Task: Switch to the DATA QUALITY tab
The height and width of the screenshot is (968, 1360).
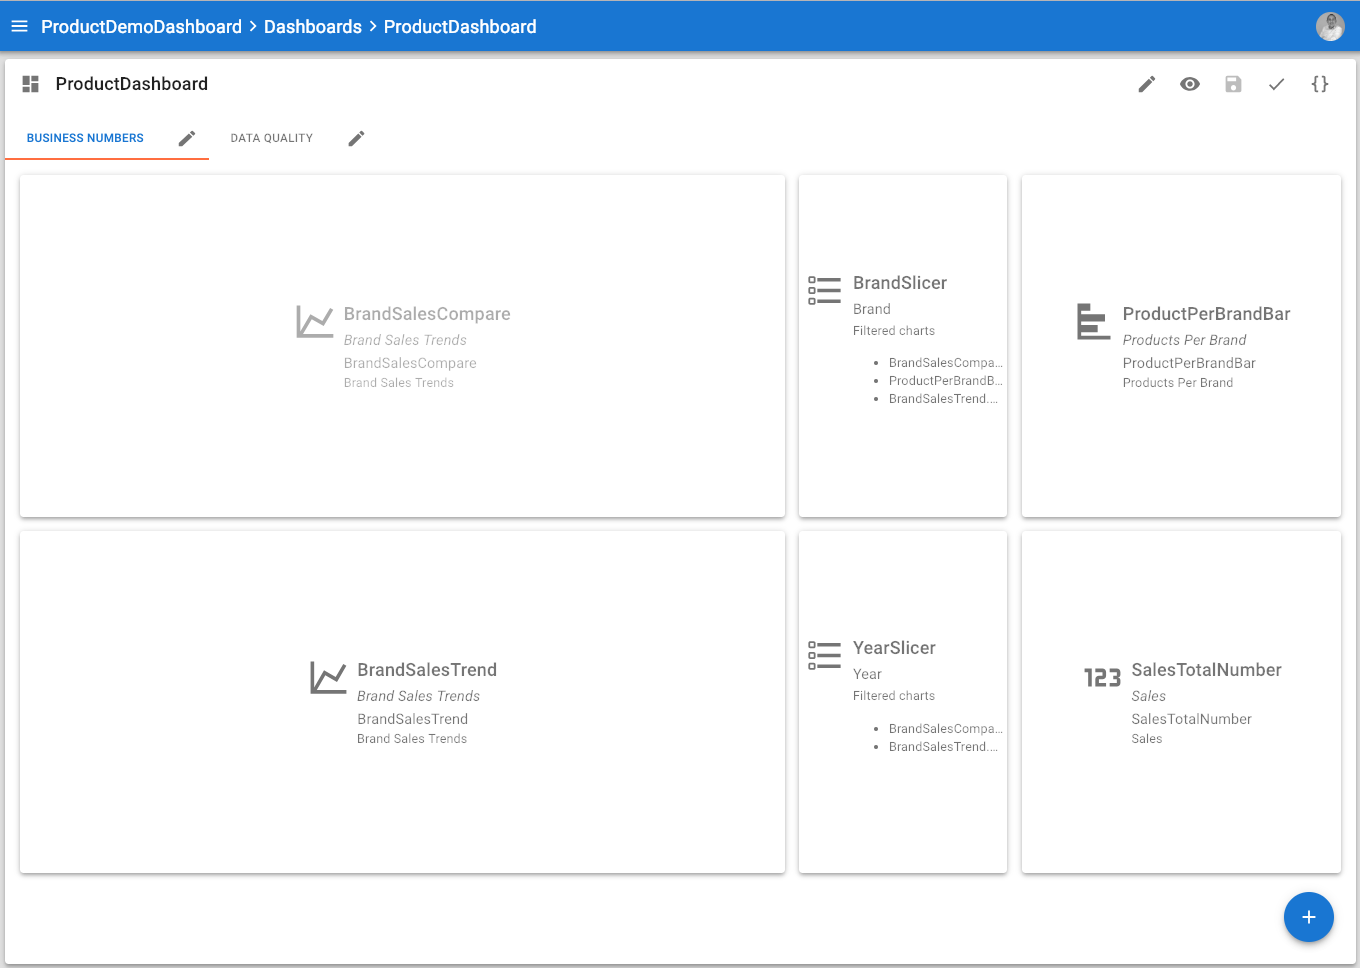Action: (x=271, y=137)
